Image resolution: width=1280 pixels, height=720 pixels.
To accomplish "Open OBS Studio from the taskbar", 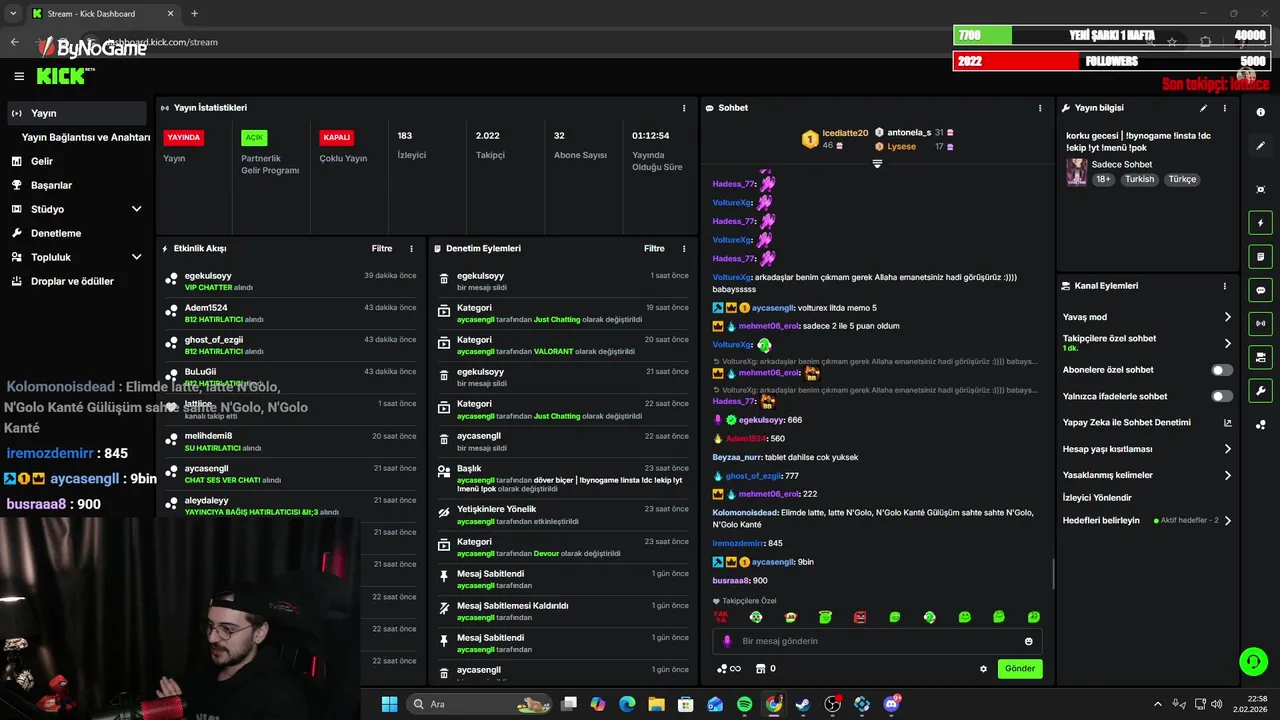I will [832, 704].
